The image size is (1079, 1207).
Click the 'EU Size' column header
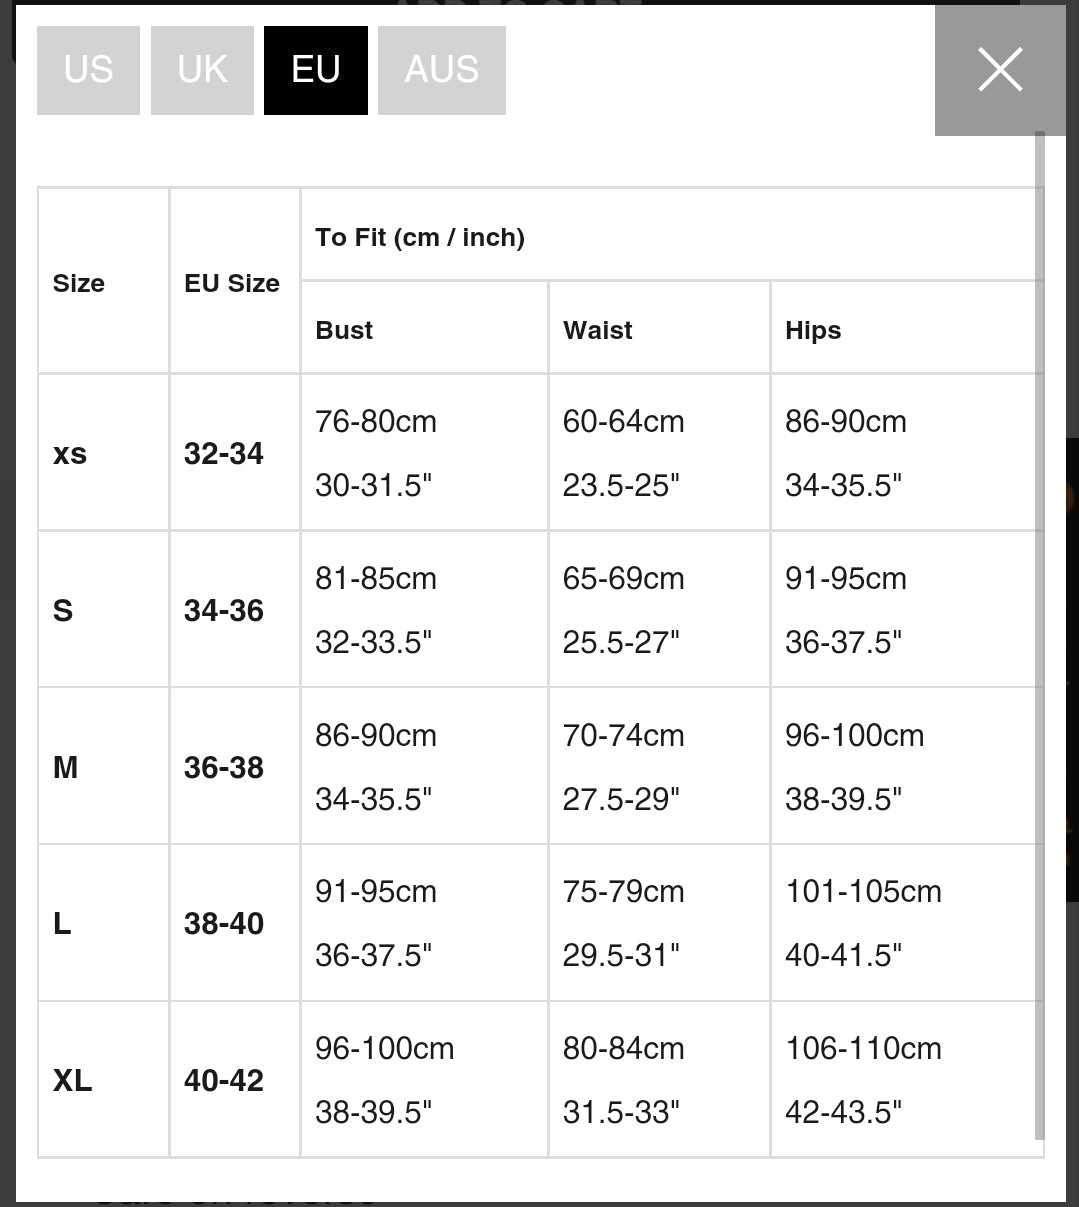point(232,283)
